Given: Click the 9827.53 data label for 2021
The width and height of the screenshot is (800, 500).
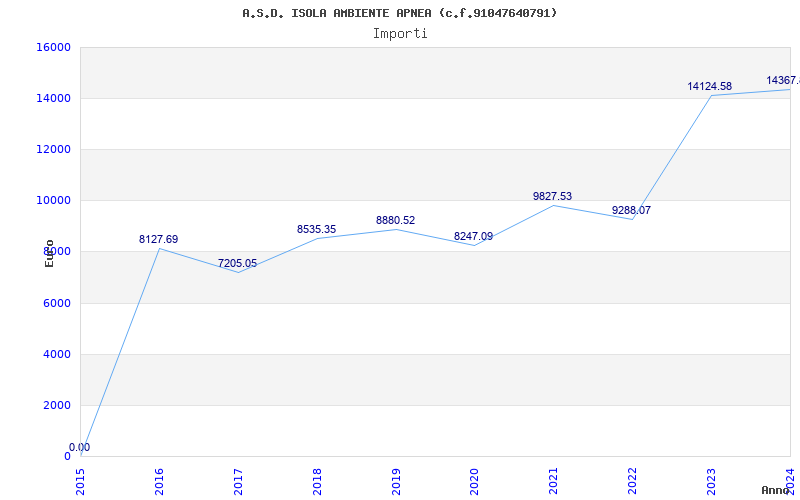Looking at the screenshot, I should click(553, 196).
